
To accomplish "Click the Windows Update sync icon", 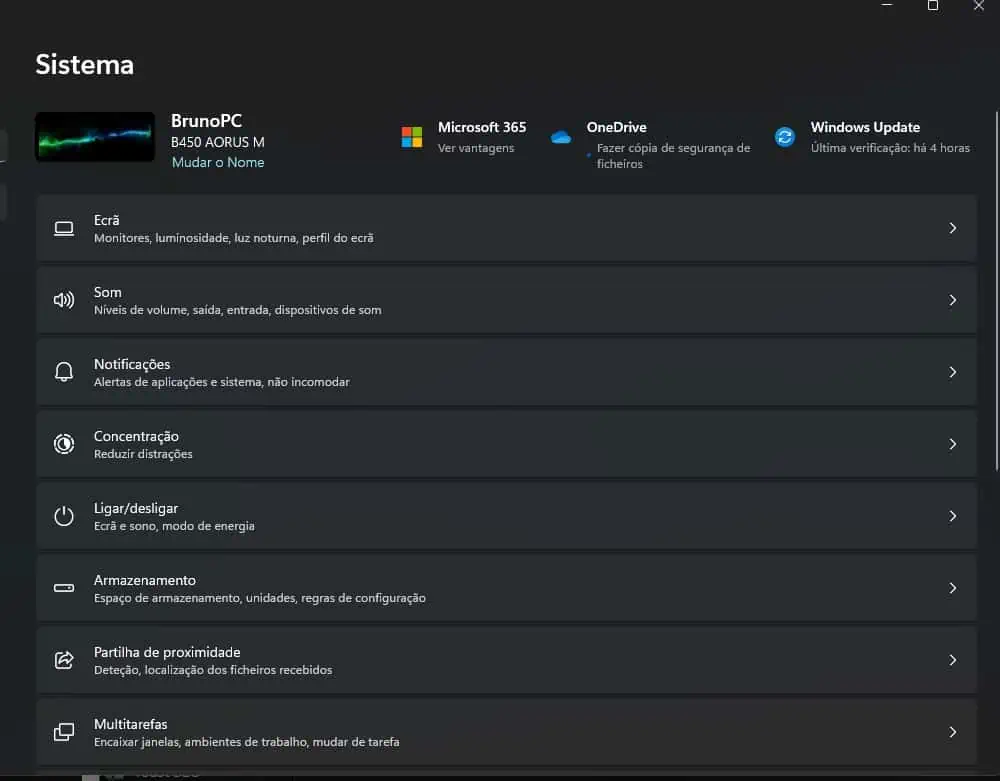I will (x=785, y=137).
